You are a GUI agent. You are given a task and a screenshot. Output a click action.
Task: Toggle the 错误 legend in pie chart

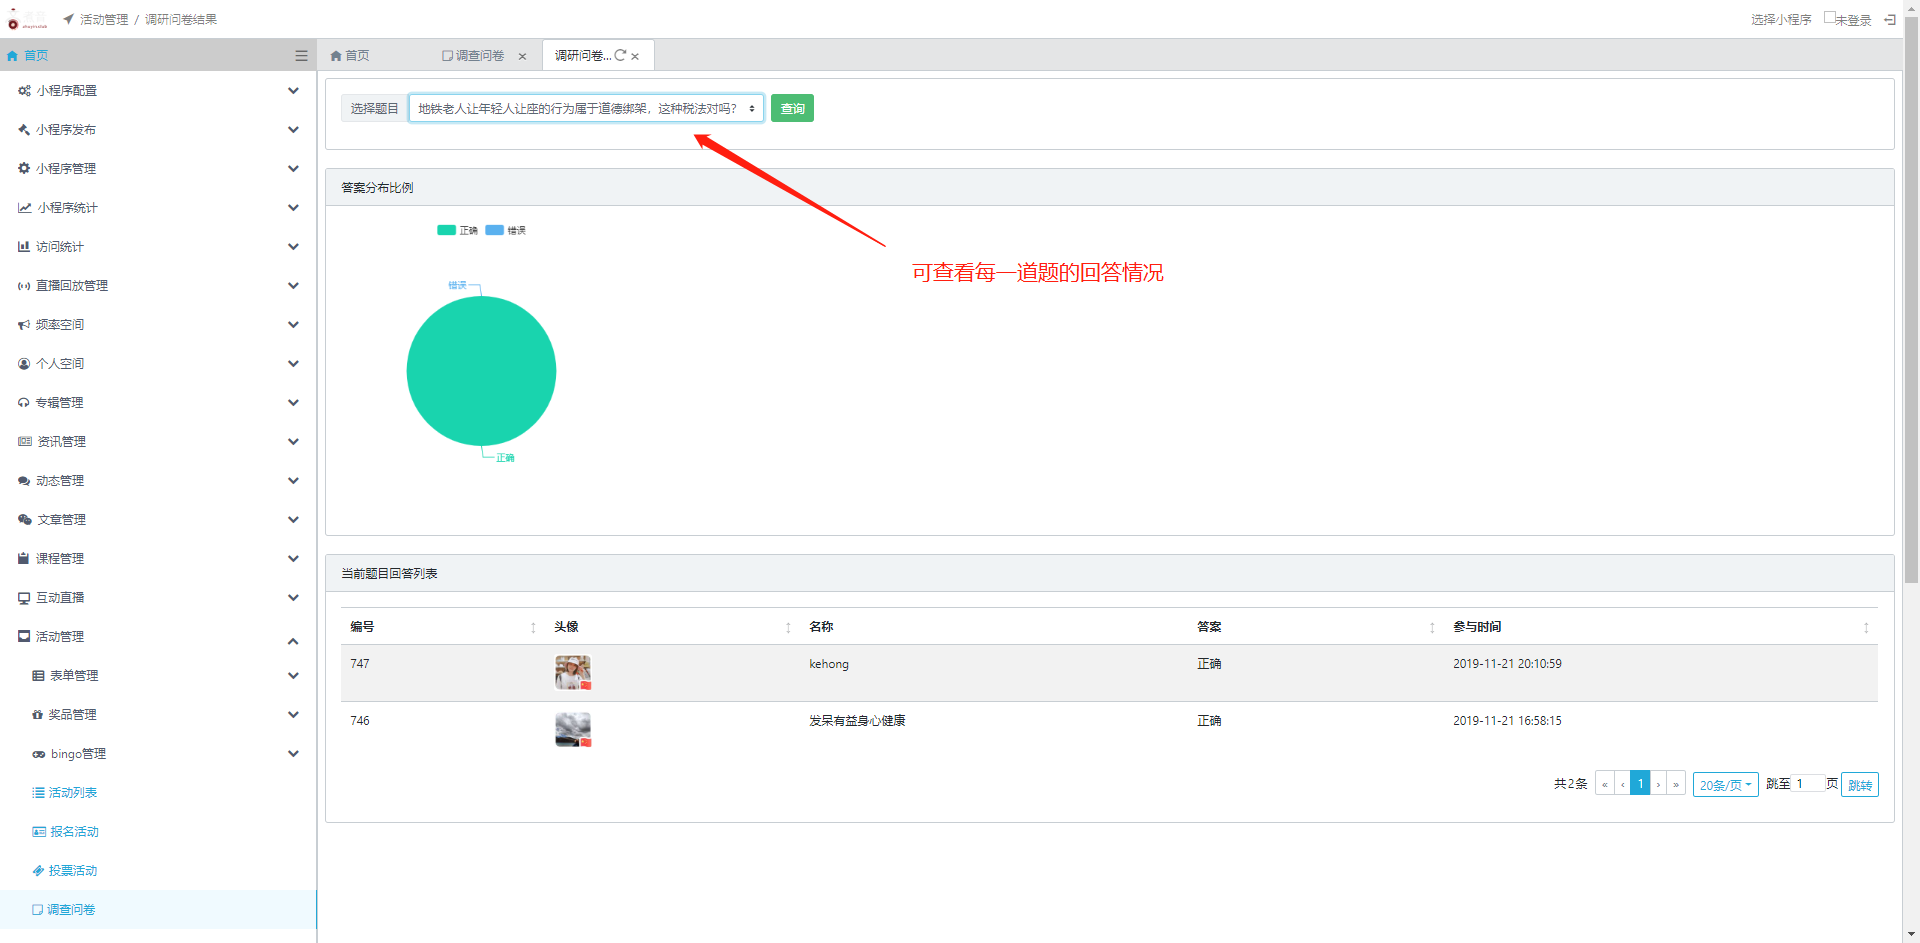[x=505, y=231]
